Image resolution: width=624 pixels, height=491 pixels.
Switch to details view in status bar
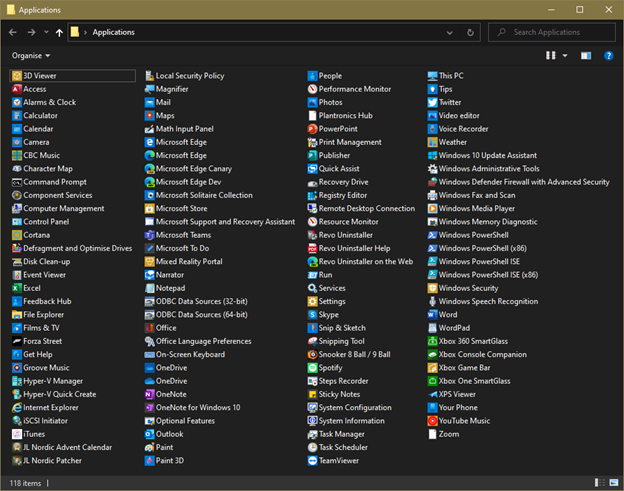(x=600, y=483)
